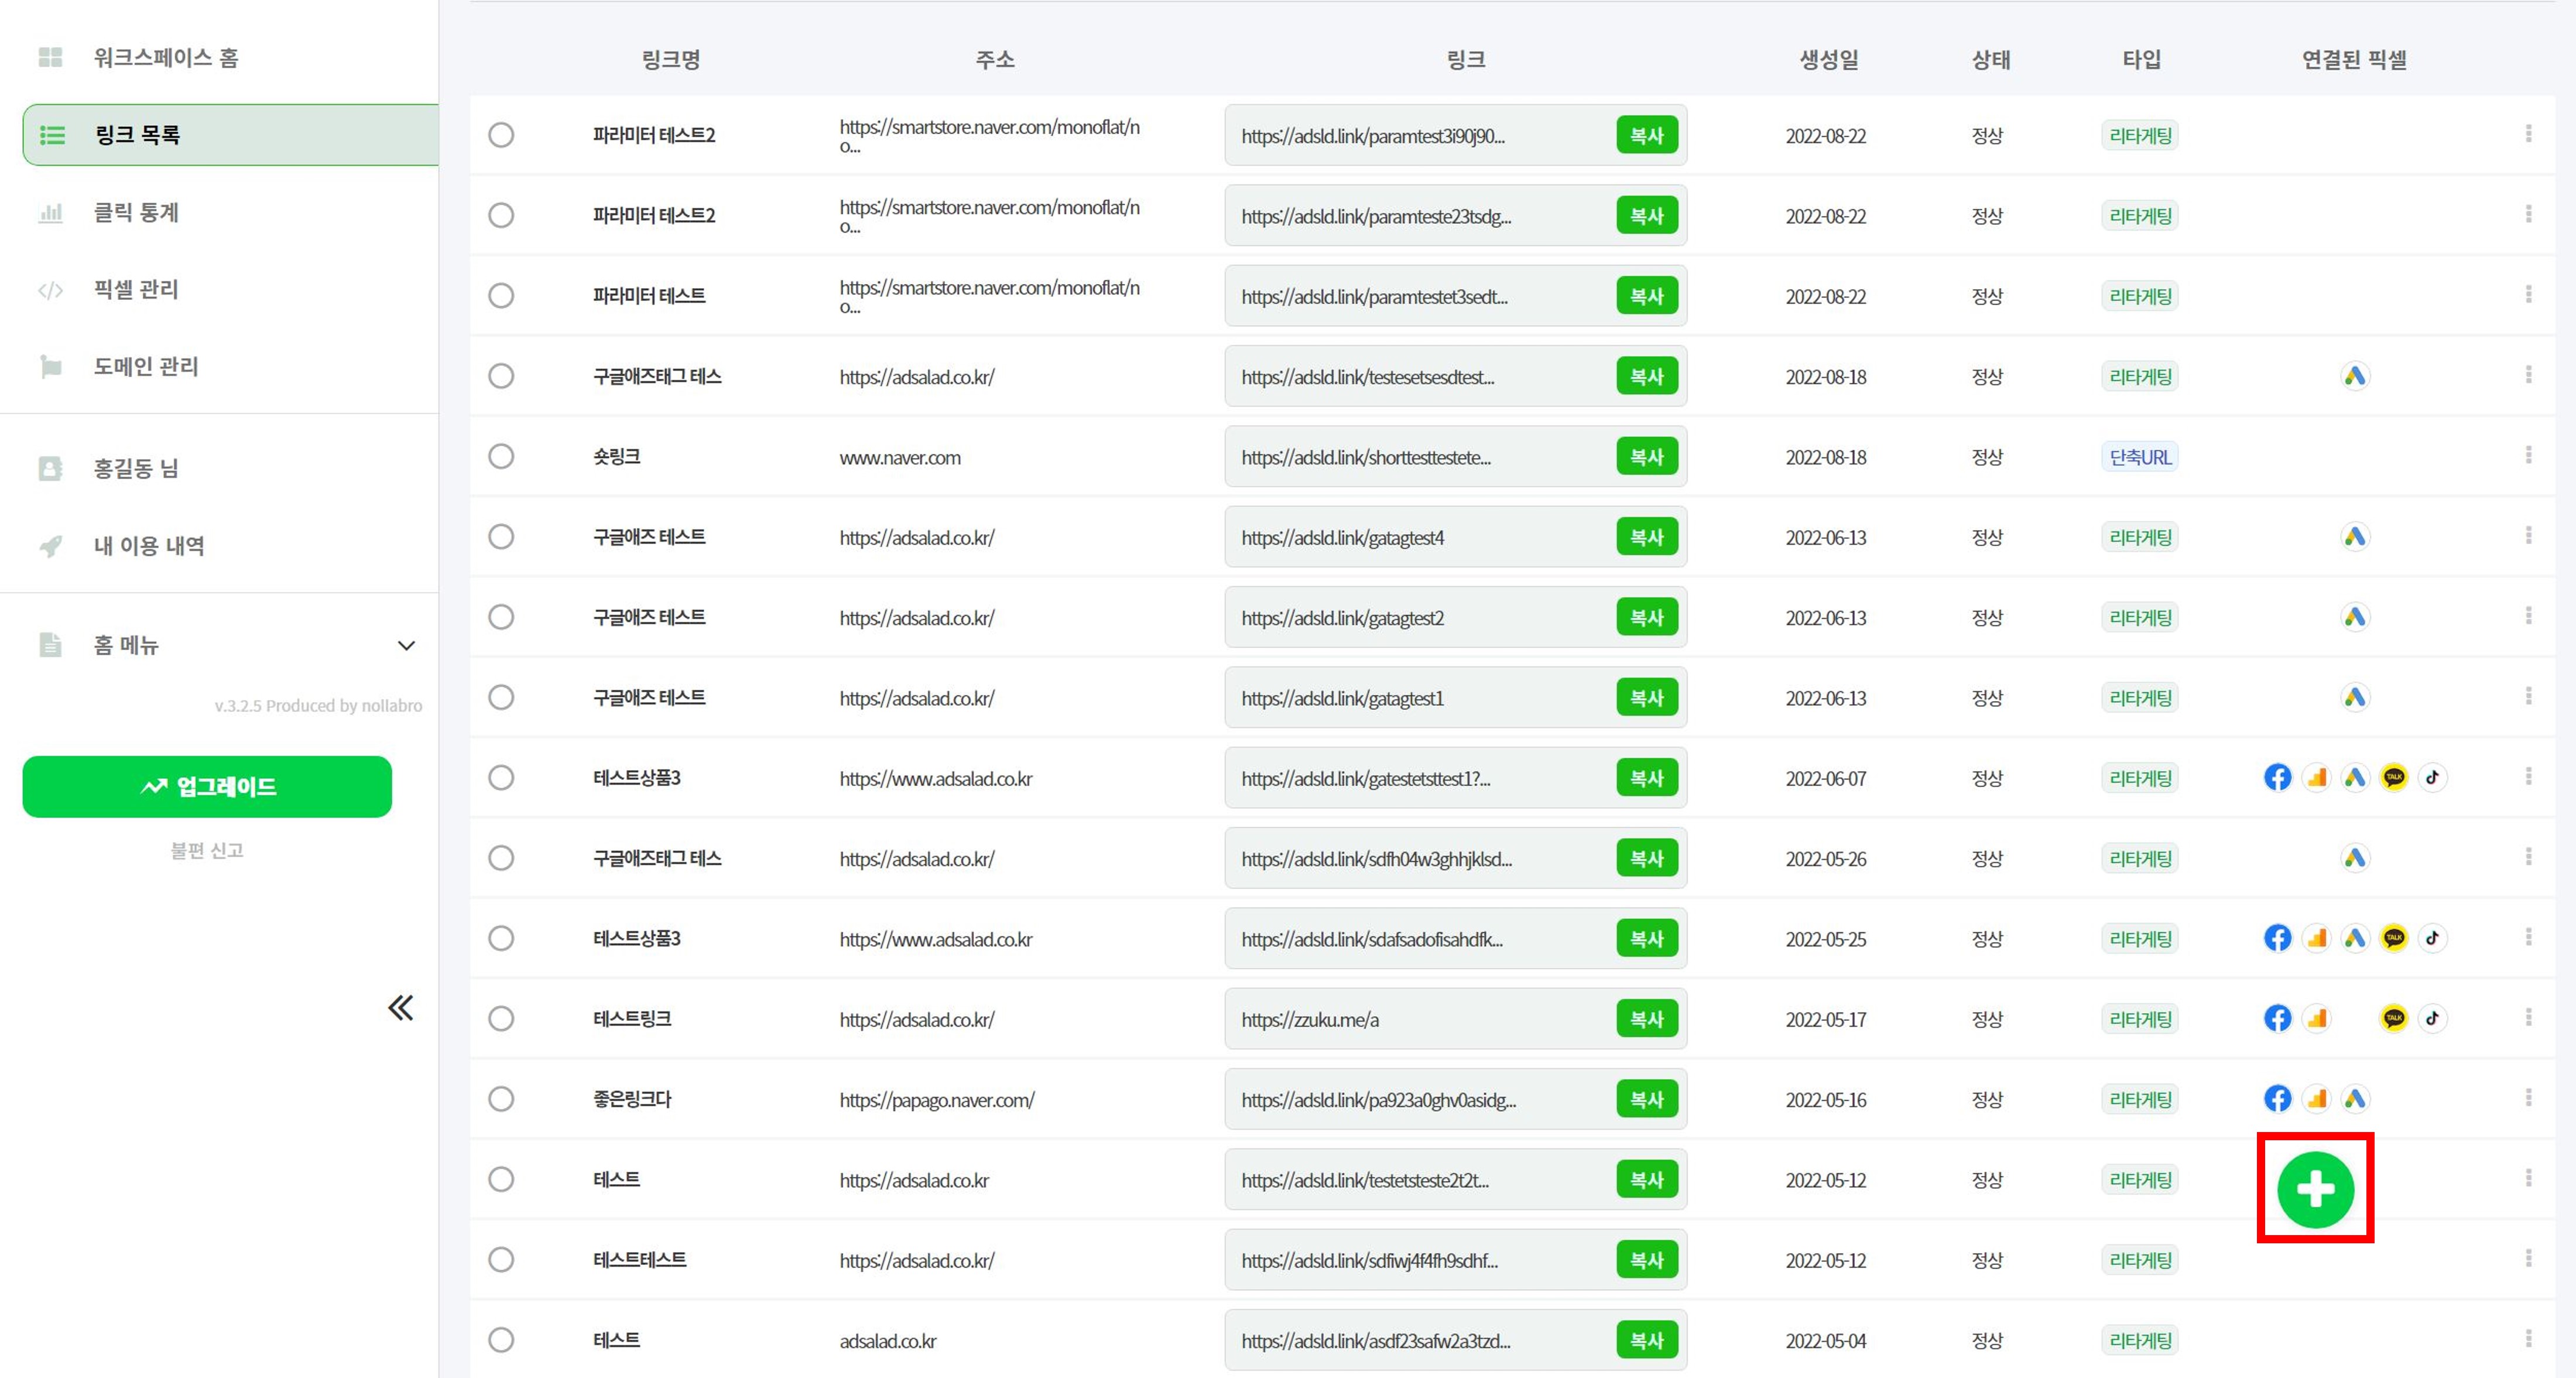The width and height of the screenshot is (2576, 1378).
Task: Open more options menu for 좋은링크다 row
Action: coord(2528,1097)
